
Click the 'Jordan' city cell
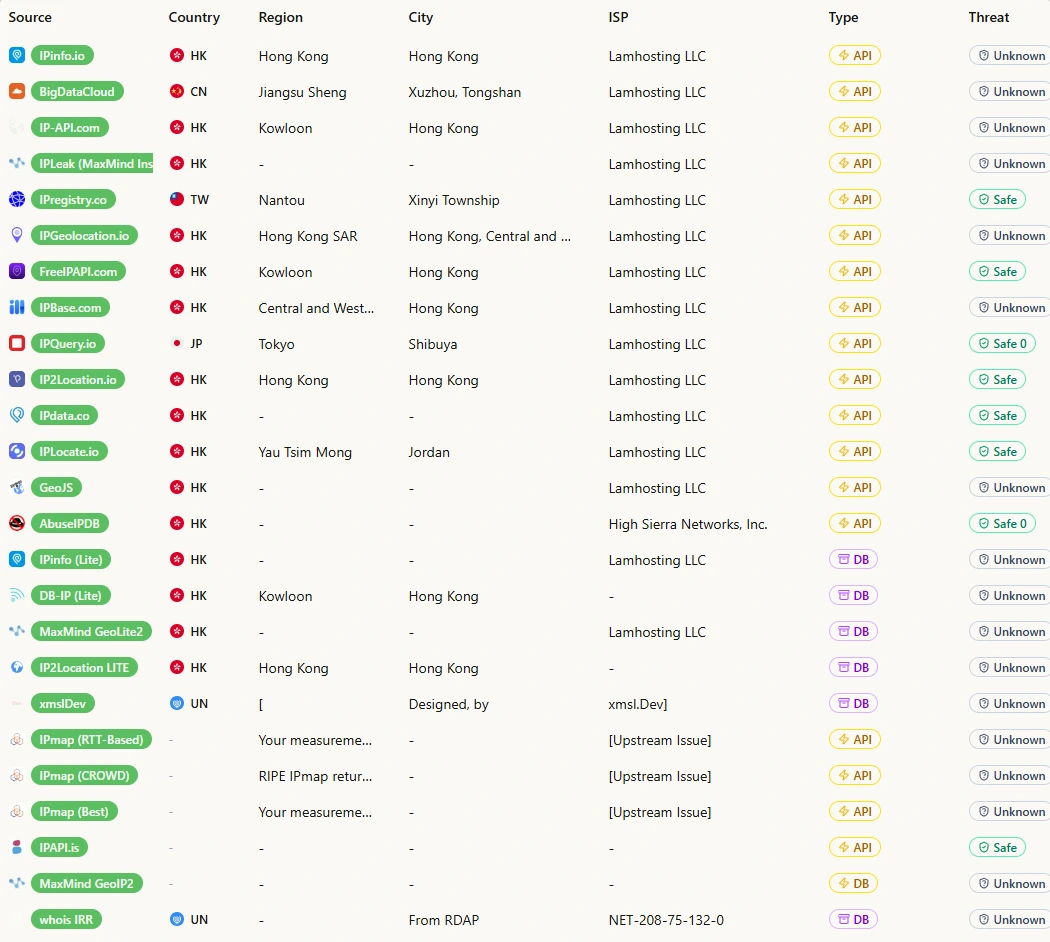coord(429,453)
